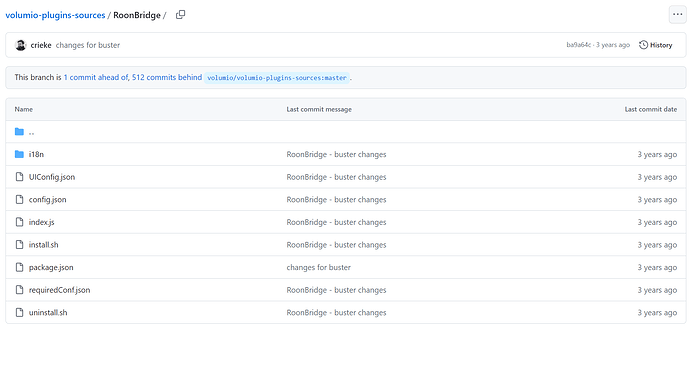Open the index.js file

[x=41, y=222]
